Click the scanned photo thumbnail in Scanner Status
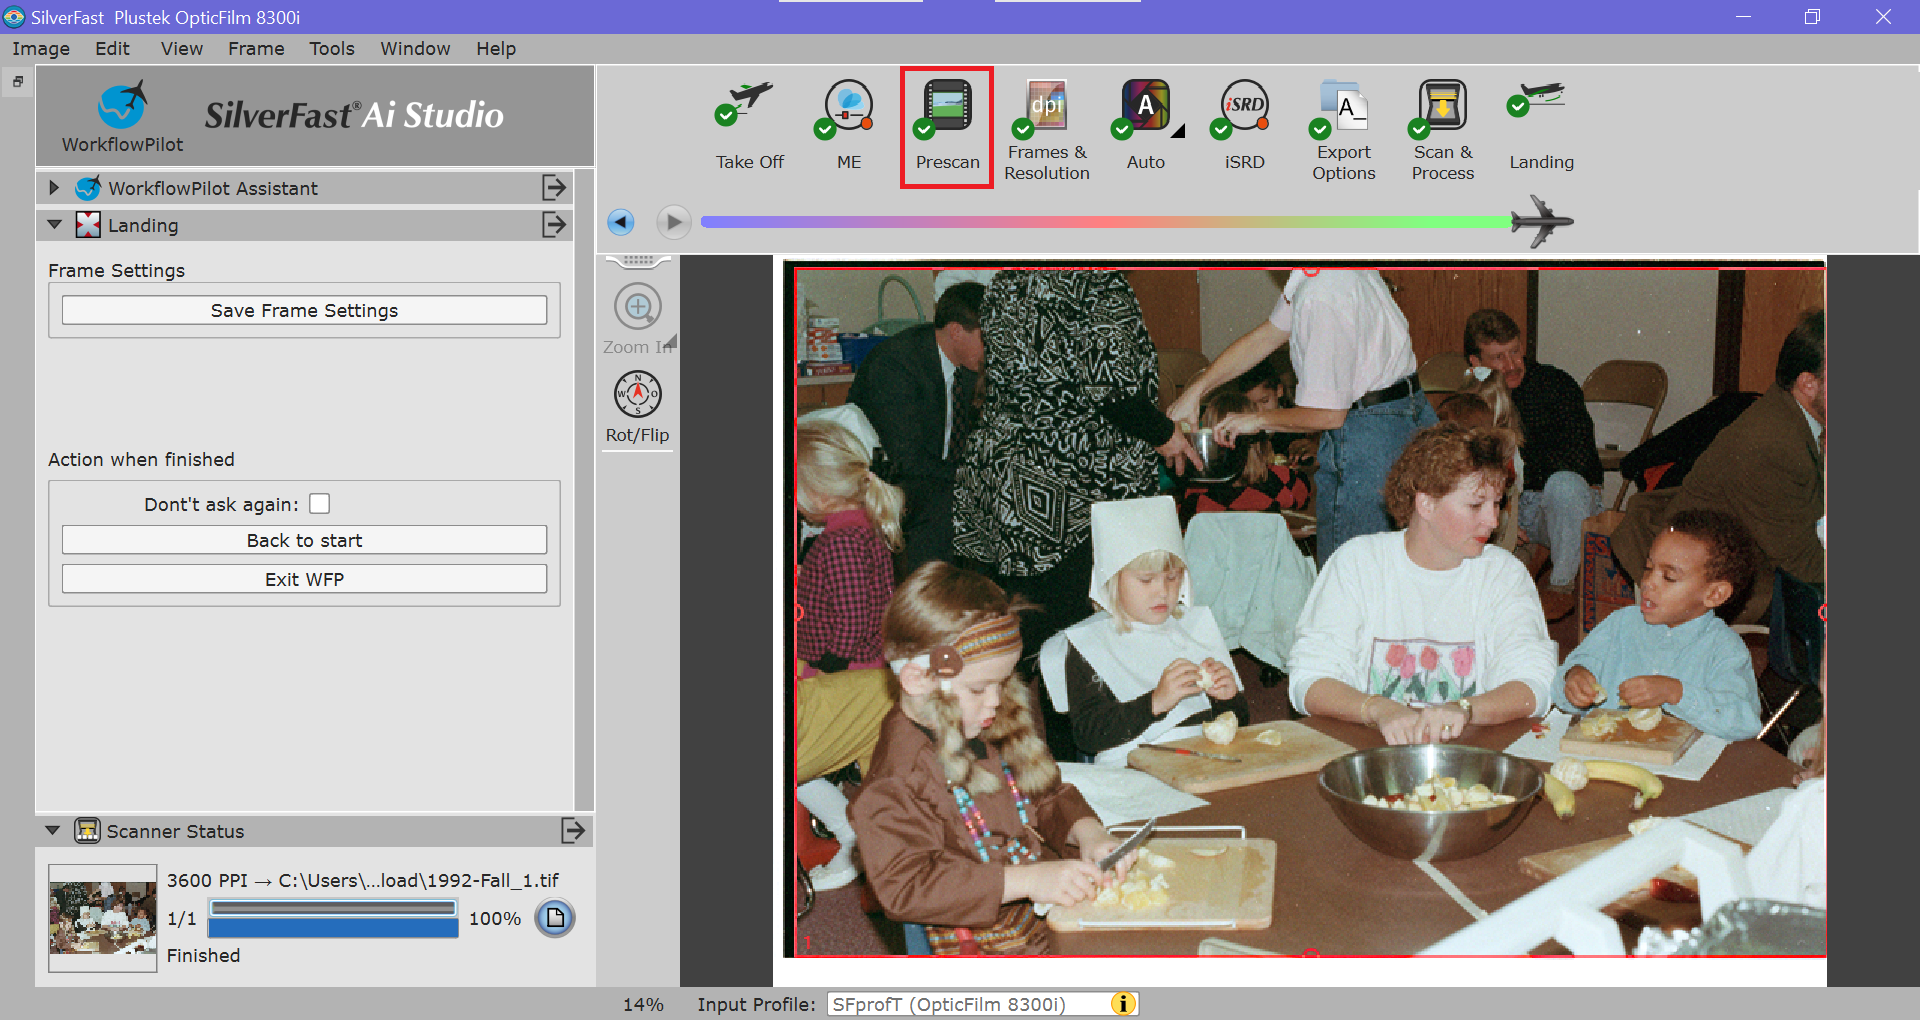1920x1020 pixels. pos(102,917)
